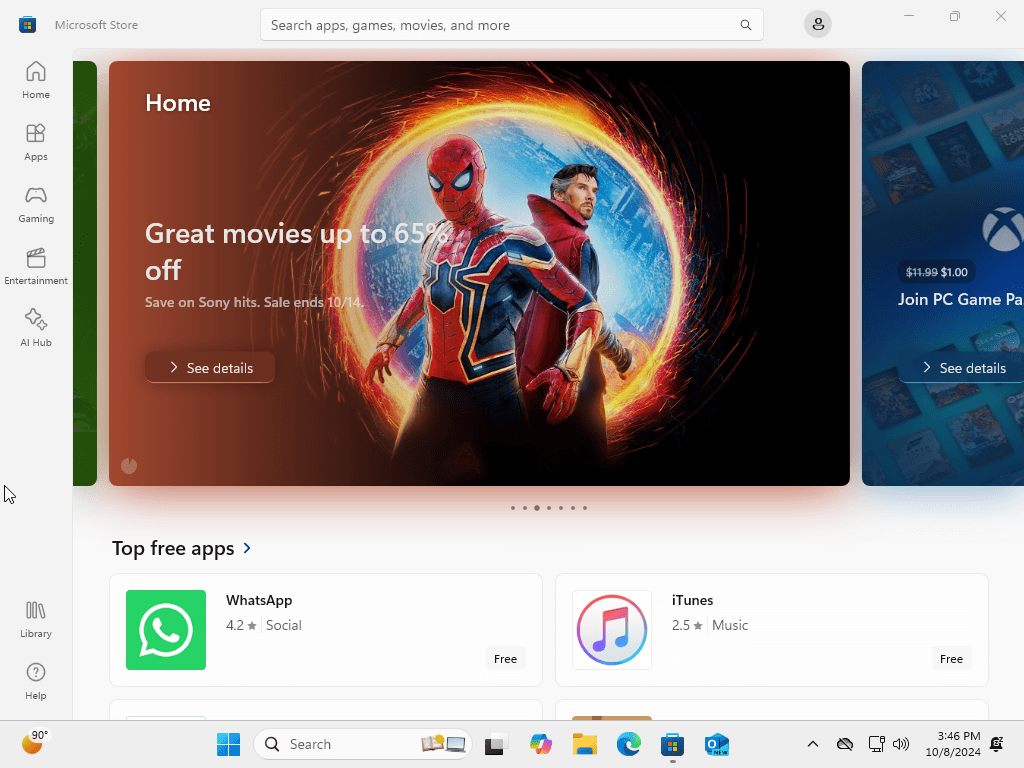Browse the Entertainment section
The image size is (1024, 768).
tap(36, 266)
